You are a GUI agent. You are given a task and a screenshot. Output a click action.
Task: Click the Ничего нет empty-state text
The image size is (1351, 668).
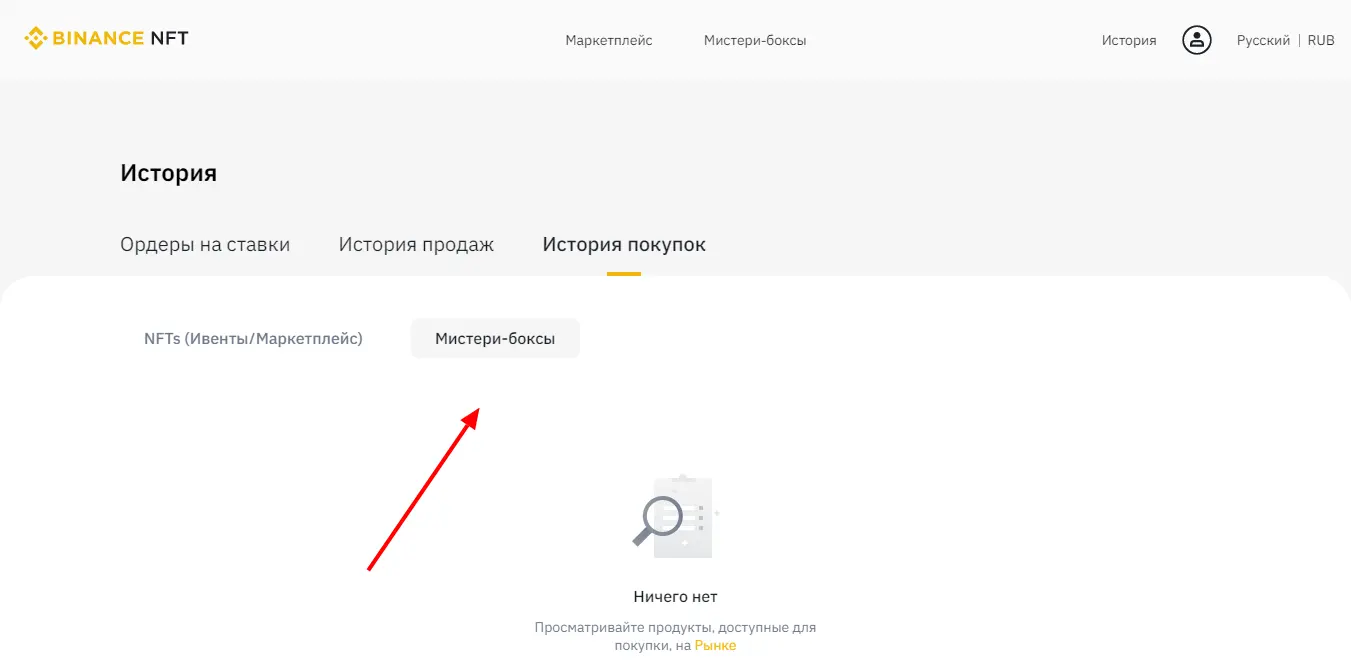(675, 597)
